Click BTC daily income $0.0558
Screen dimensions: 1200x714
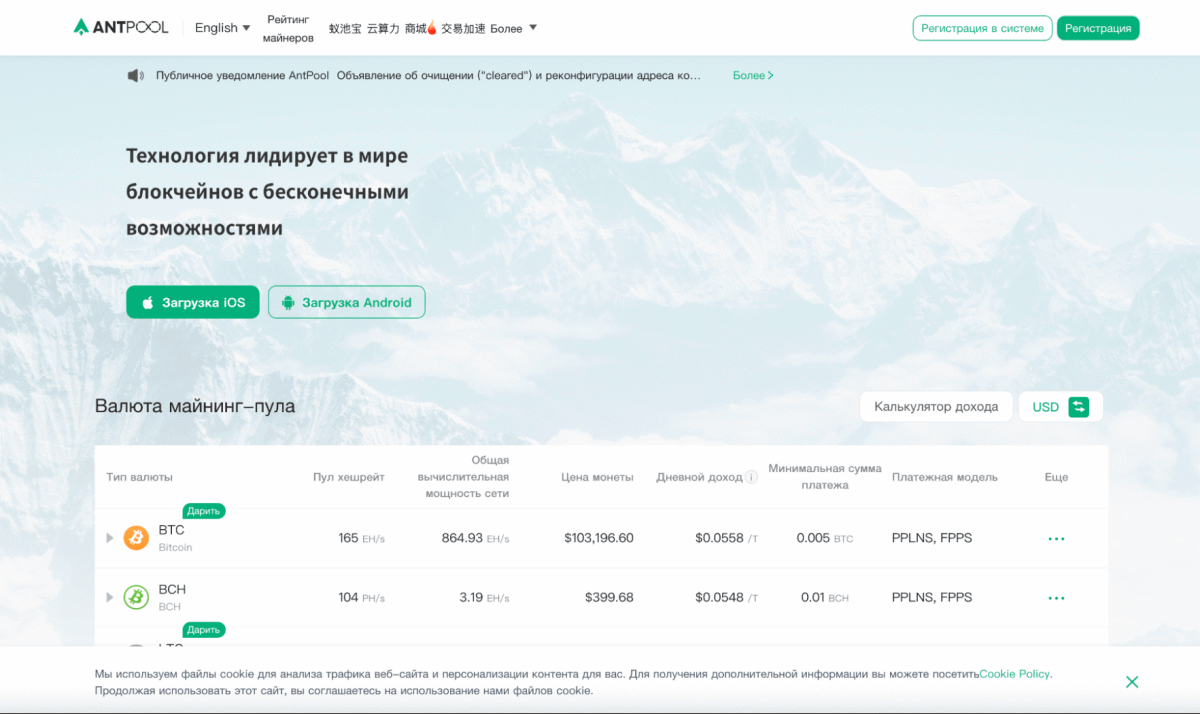pyautogui.click(x=726, y=538)
